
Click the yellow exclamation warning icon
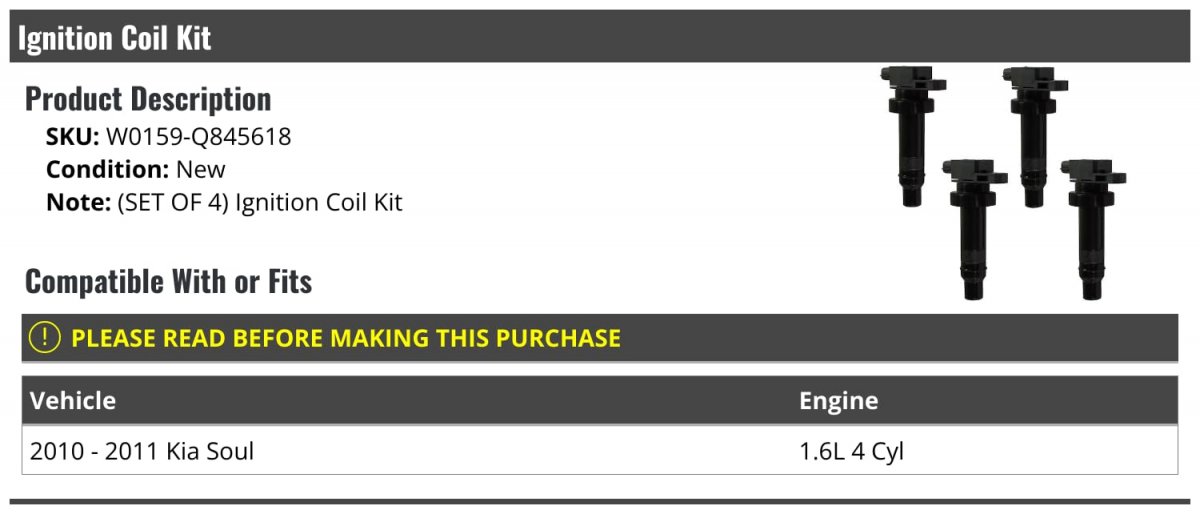tap(45, 337)
